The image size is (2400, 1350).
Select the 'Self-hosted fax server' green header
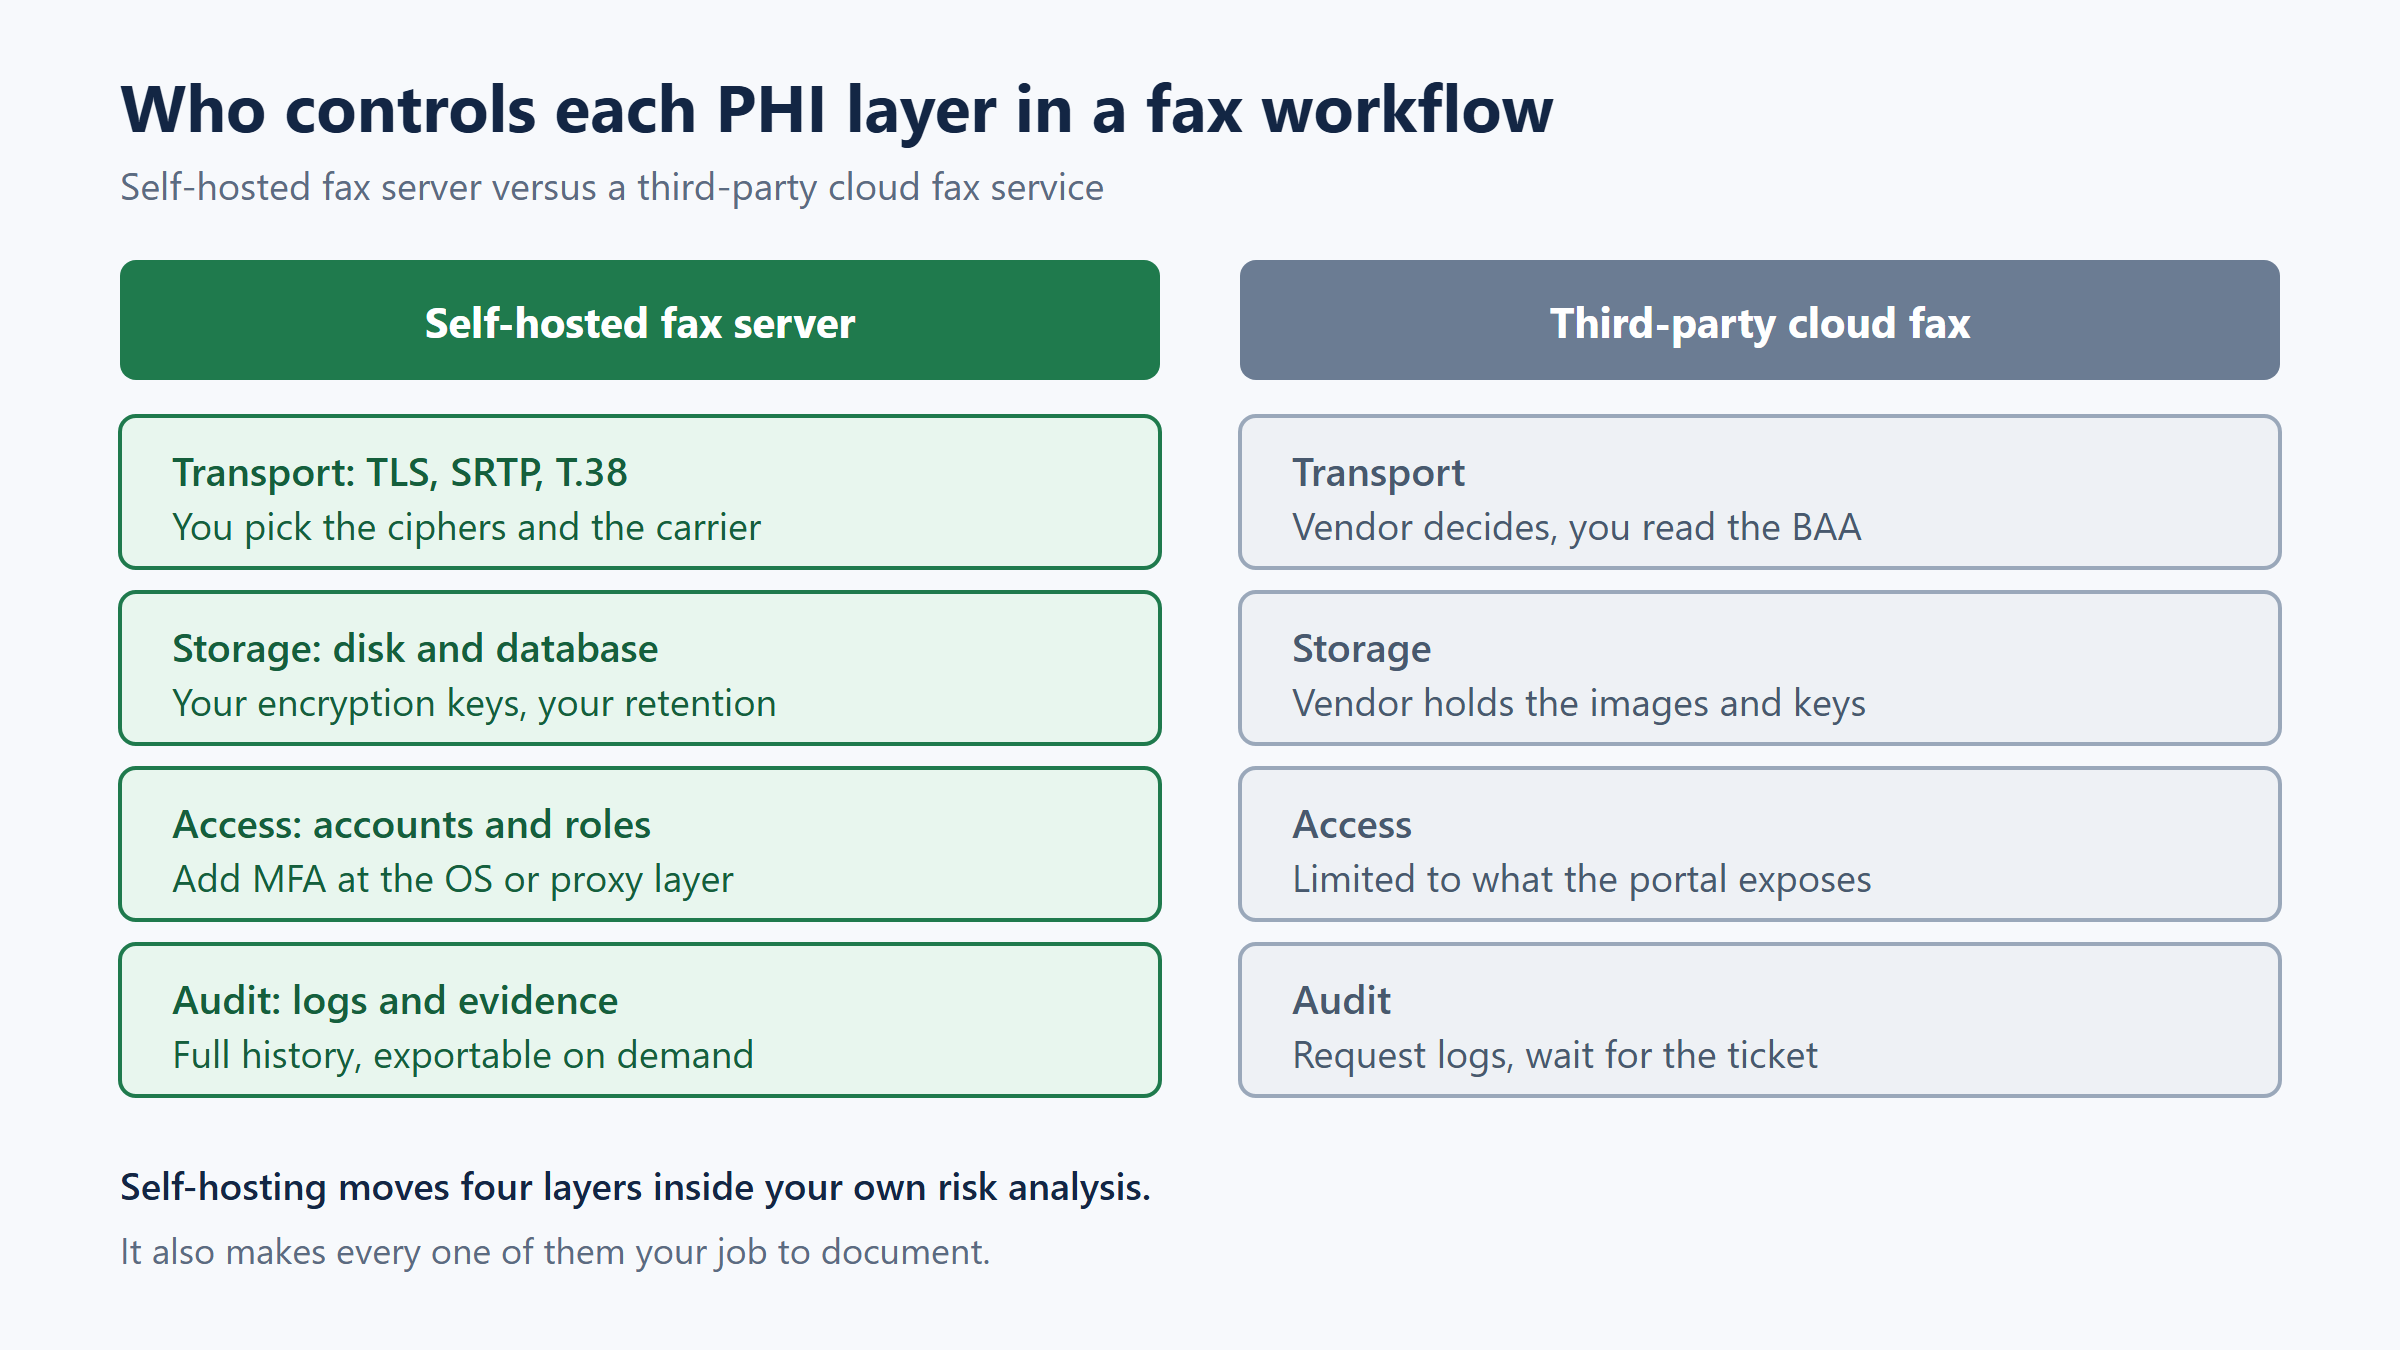click(640, 320)
